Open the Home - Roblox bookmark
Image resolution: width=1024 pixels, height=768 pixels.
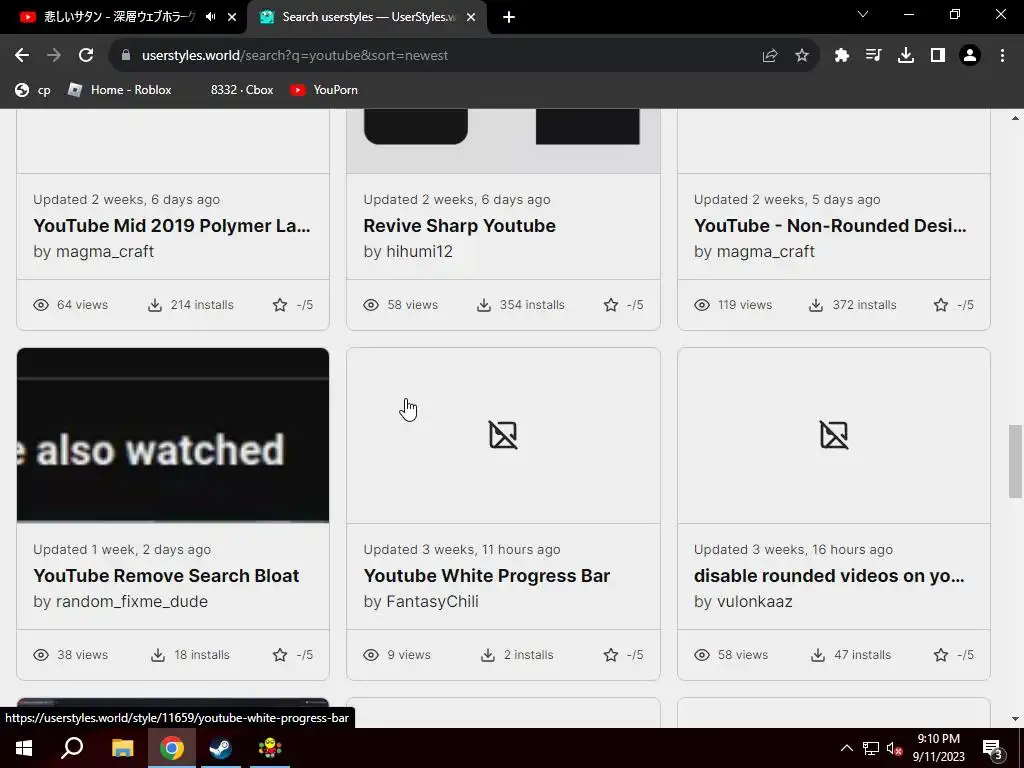(x=120, y=90)
